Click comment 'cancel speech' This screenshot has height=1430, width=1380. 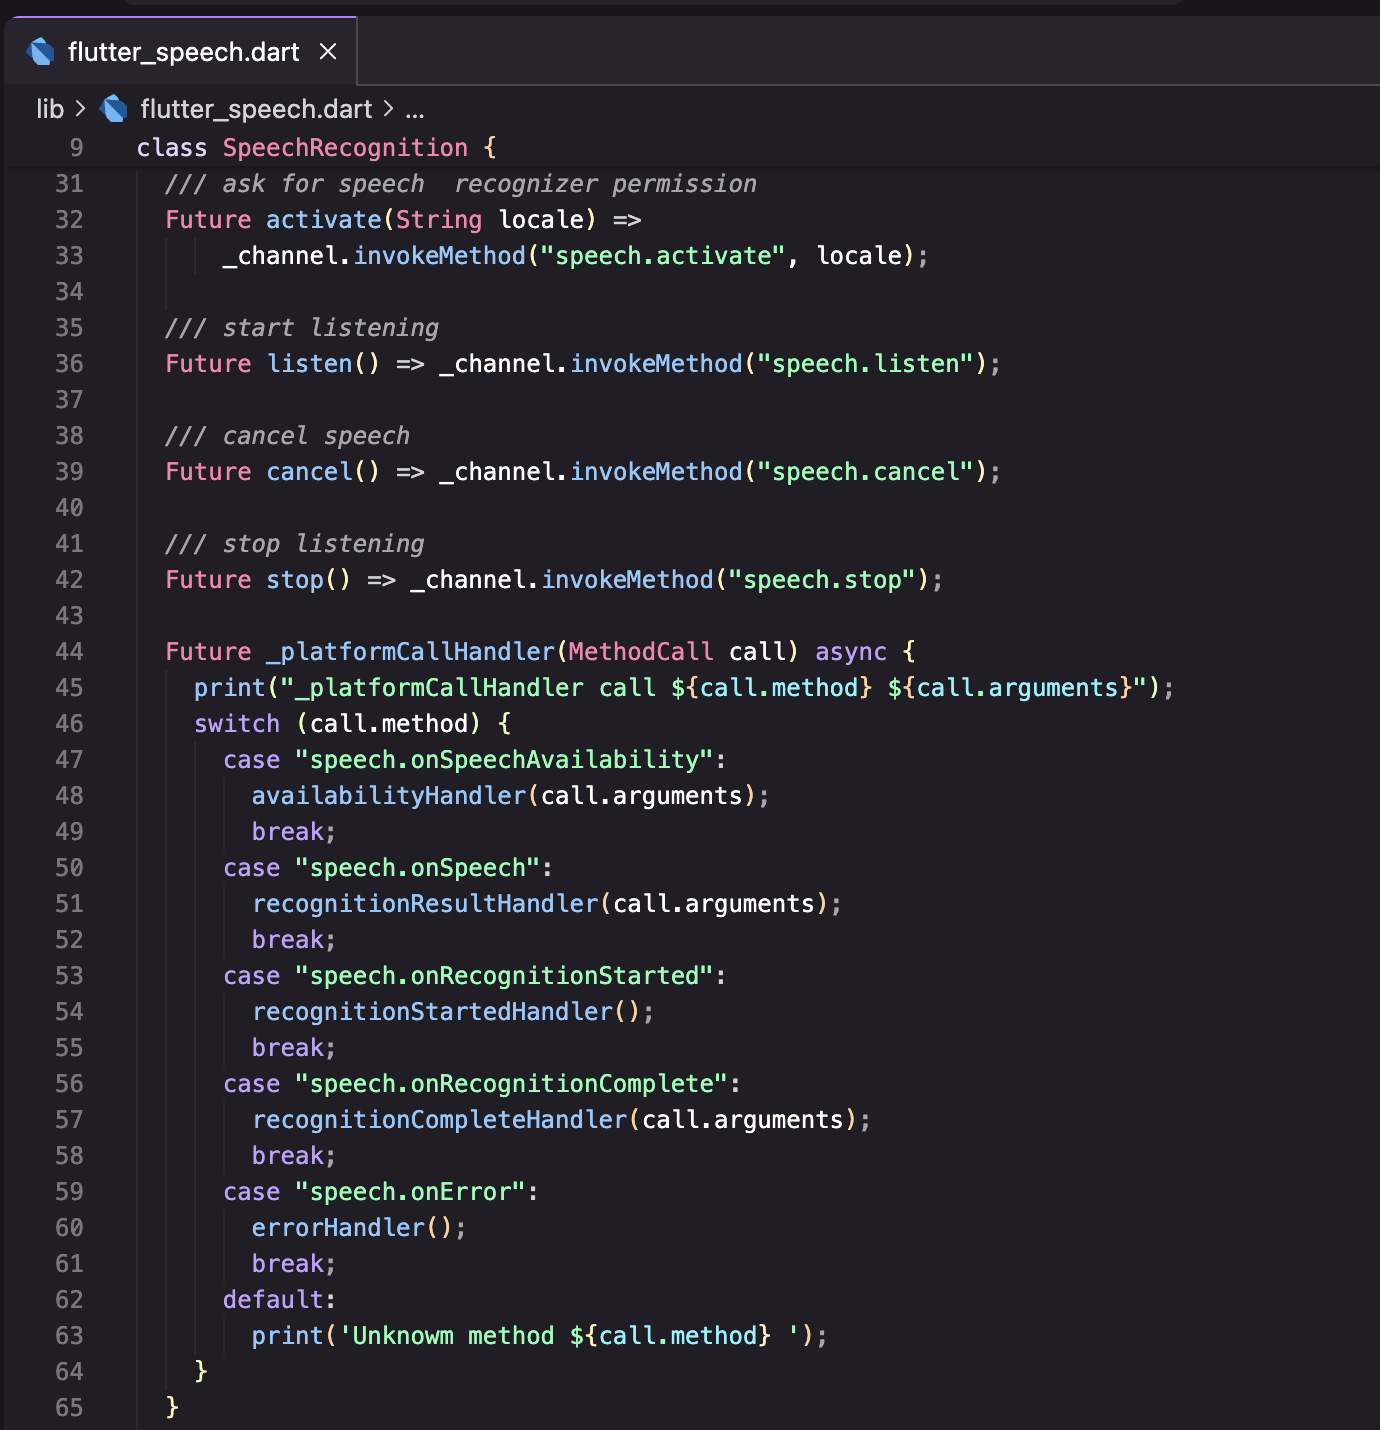click(x=288, y=436)
